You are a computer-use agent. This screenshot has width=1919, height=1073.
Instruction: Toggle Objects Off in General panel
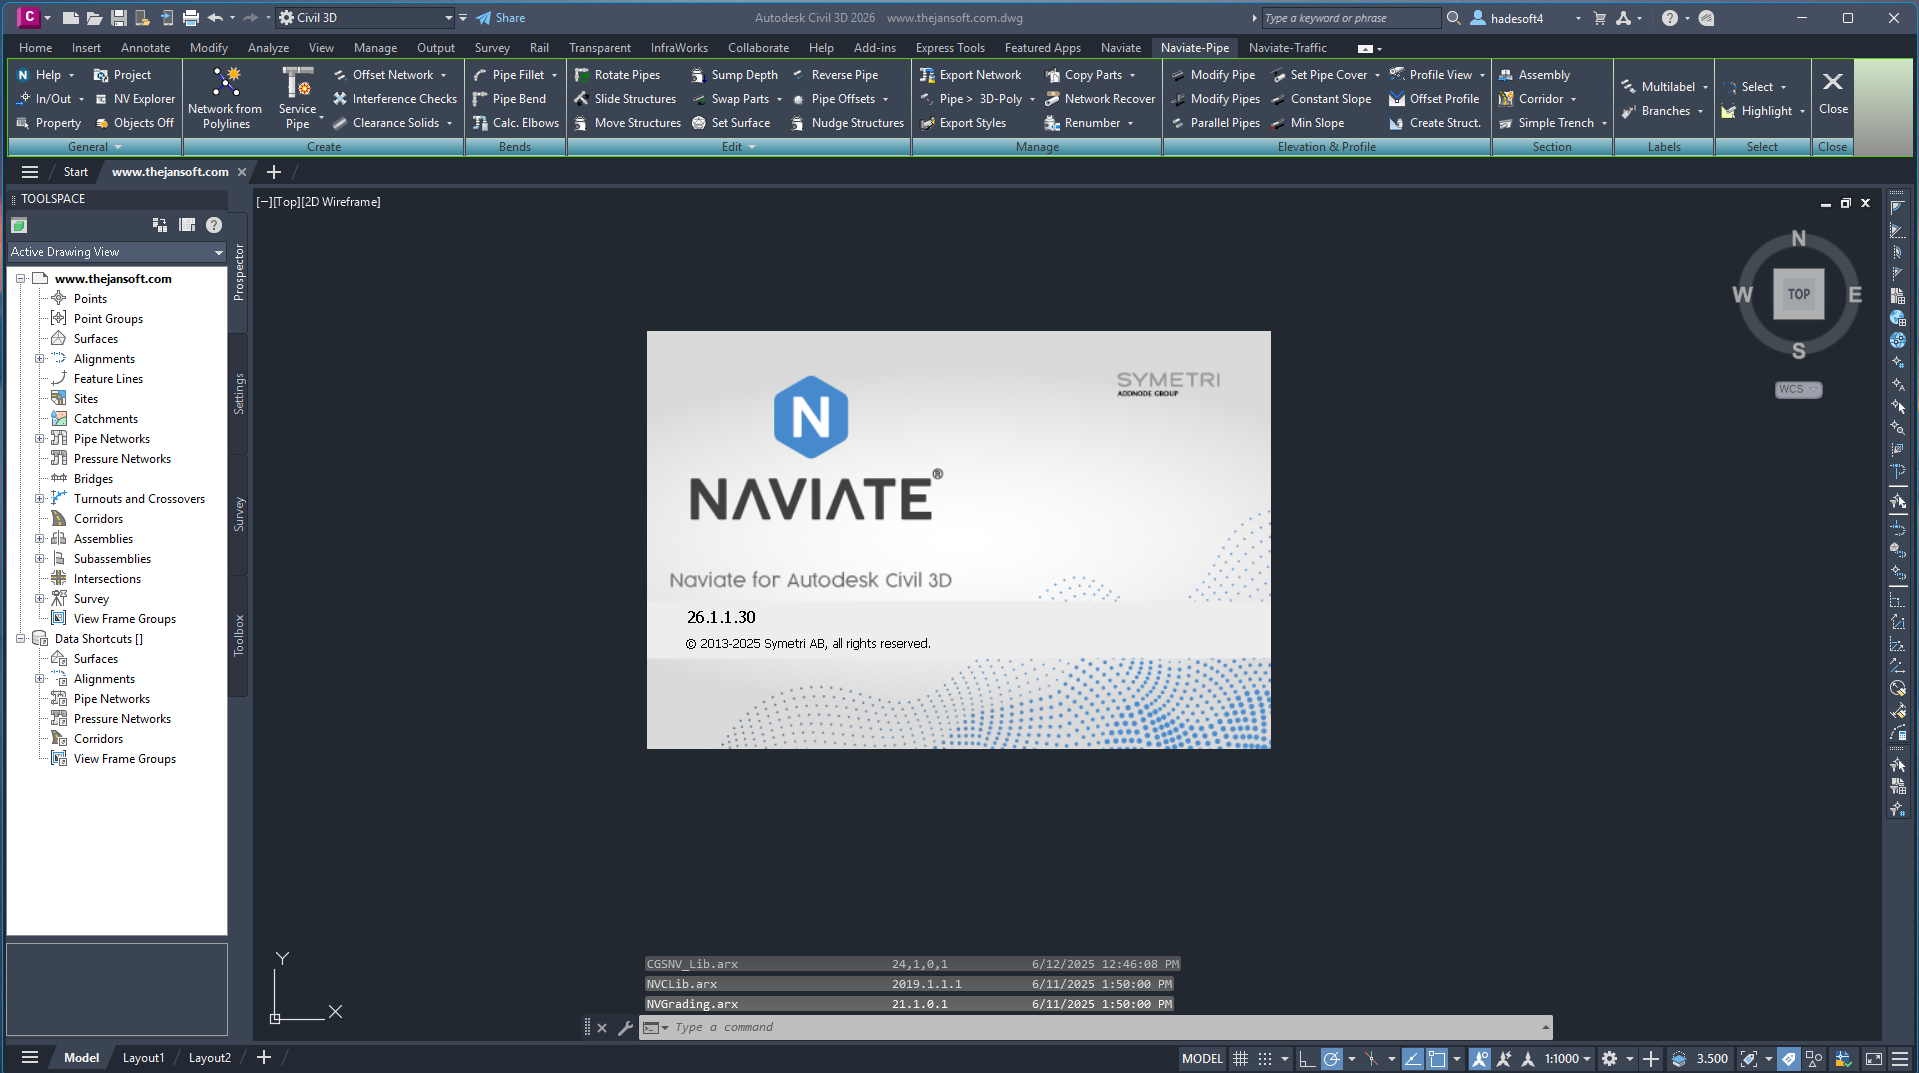[x=134, y=123]
